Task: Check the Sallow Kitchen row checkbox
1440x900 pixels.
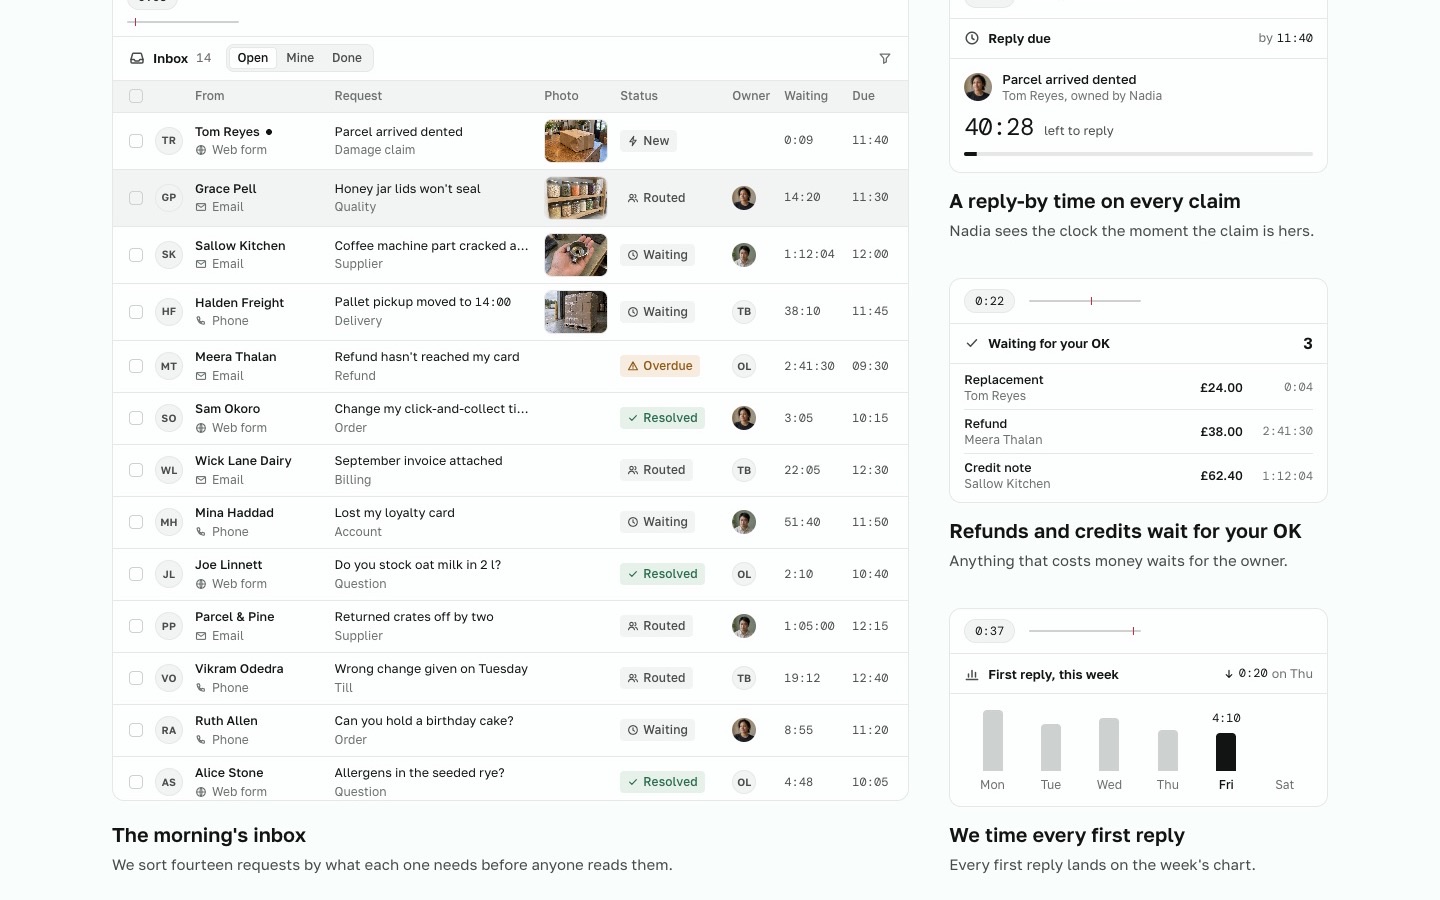Action: tap(136, 255)
